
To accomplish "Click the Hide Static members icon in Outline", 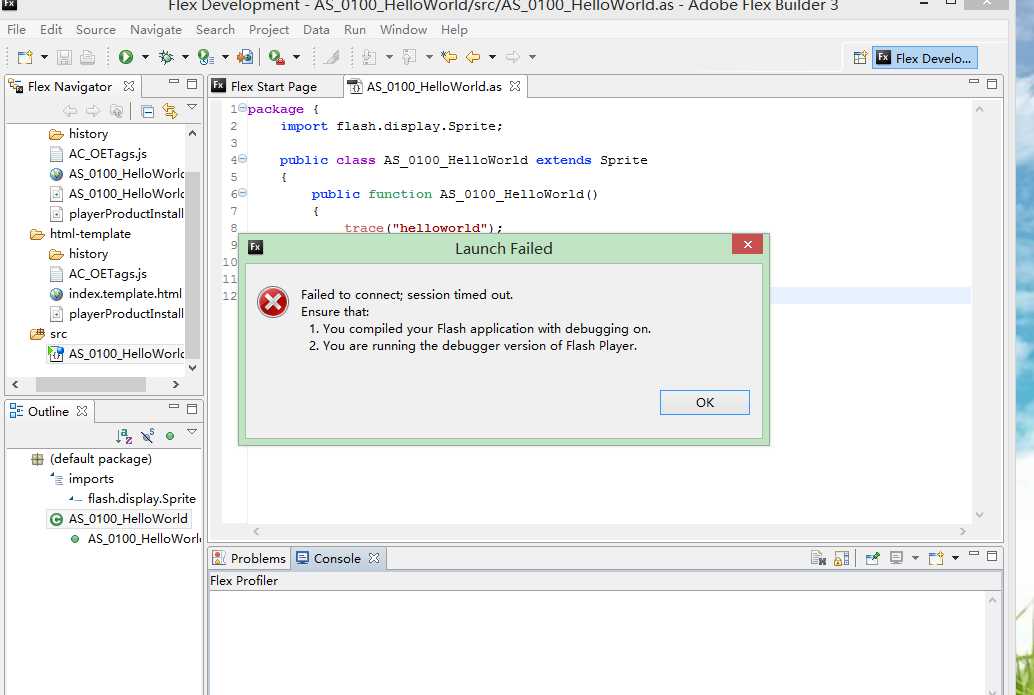I will click(148, 436).
